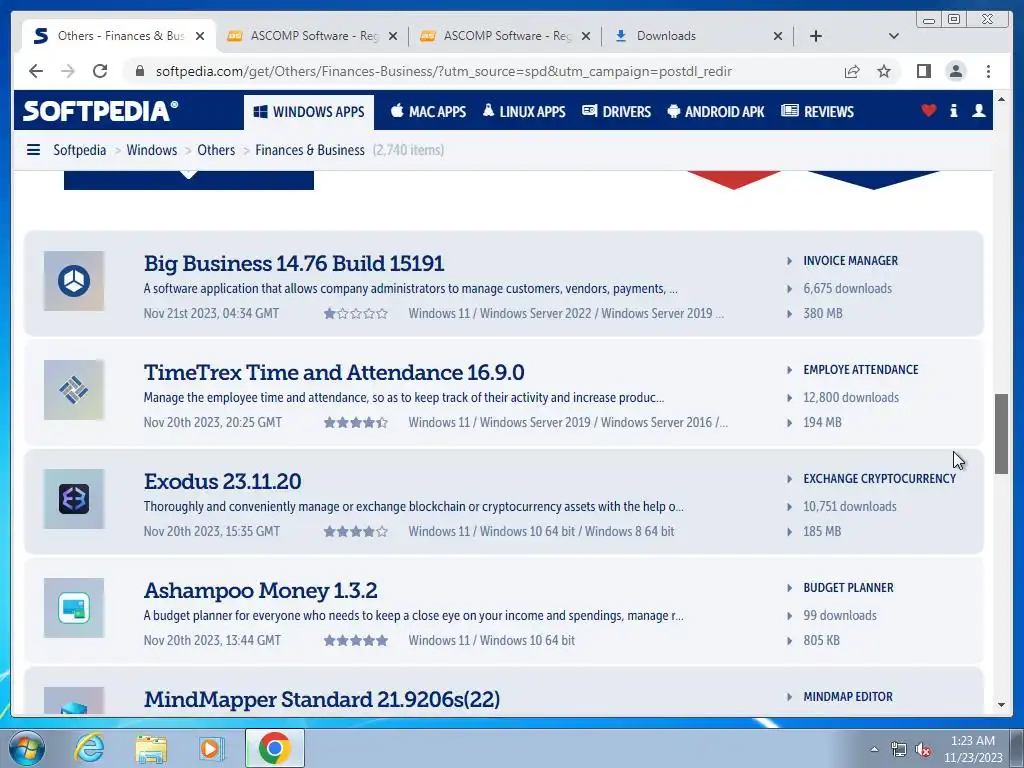Open the Chrome profile avatar
The width and height of the screenshot is (1024, 768).
(955, 71)
